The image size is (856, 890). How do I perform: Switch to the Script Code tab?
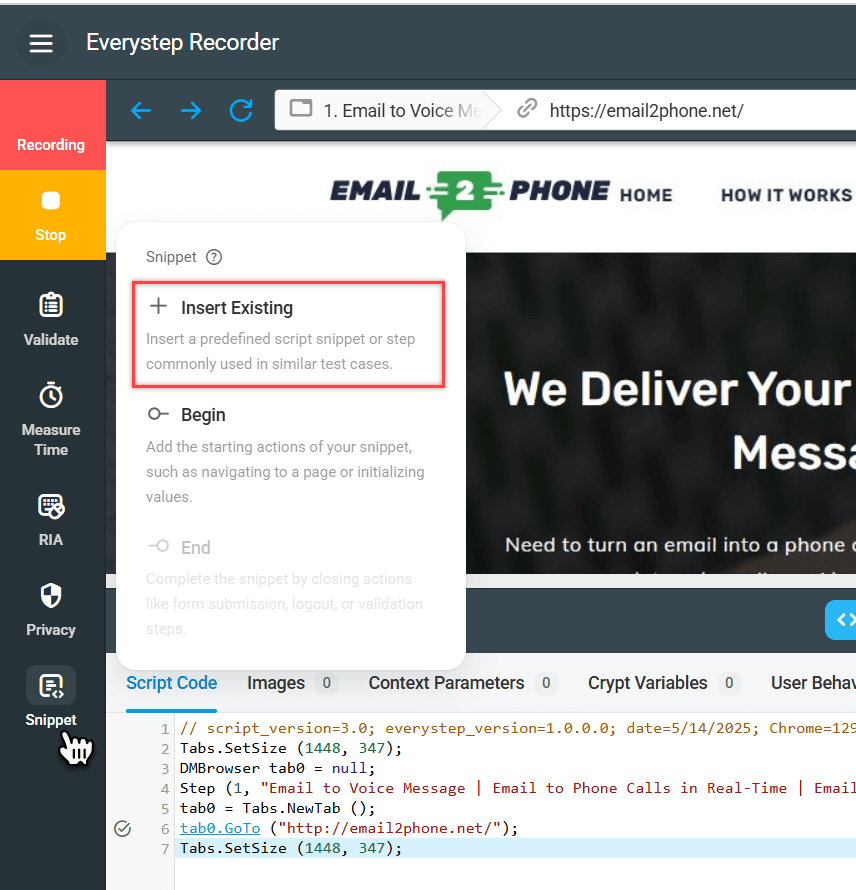pos(171,683)
